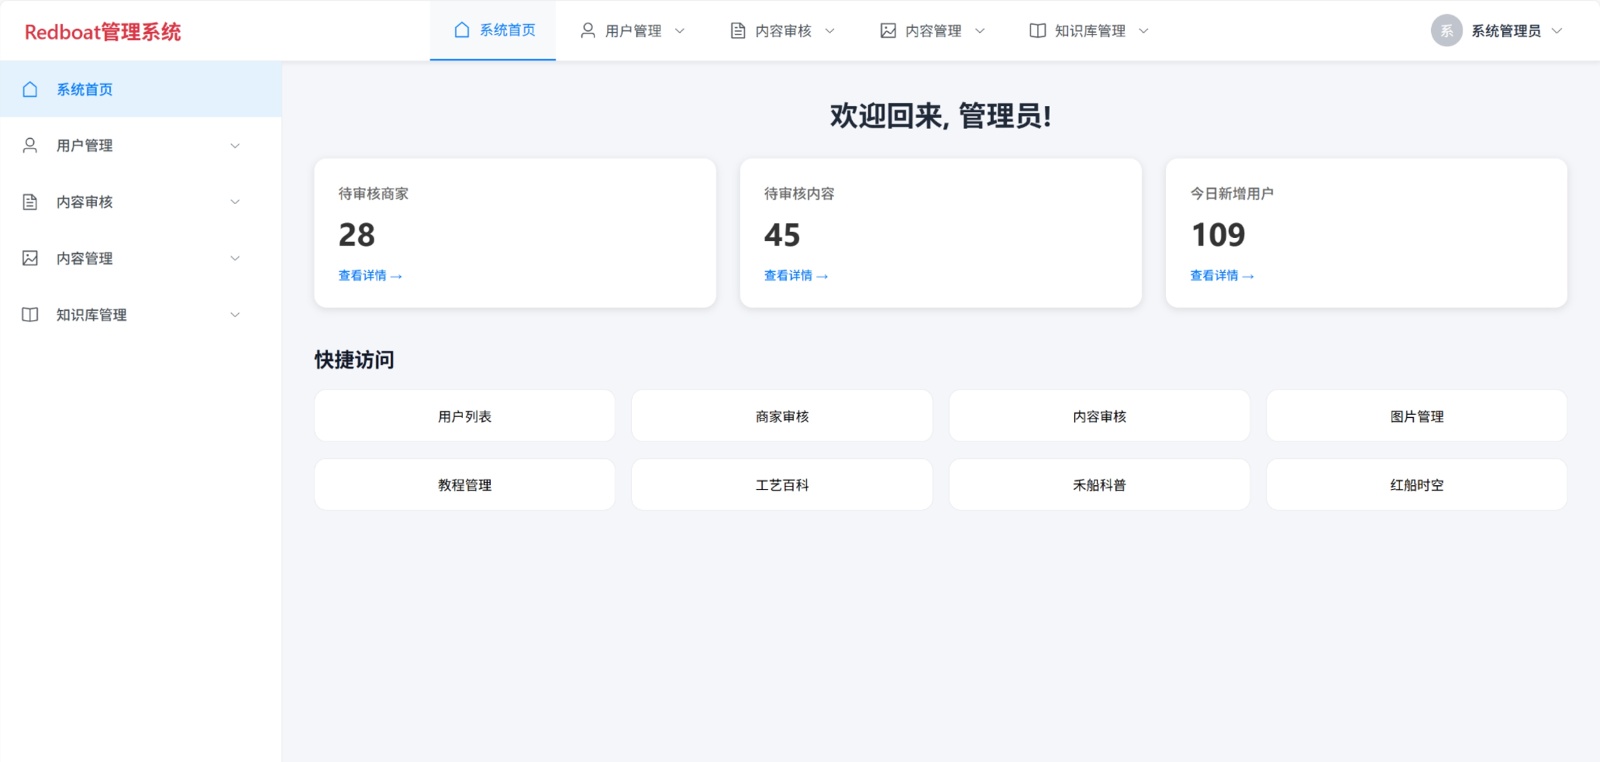Open the top 内容审核 dropdown arrow
This screenshot has width=1600, height=762.
pos(830,31)
